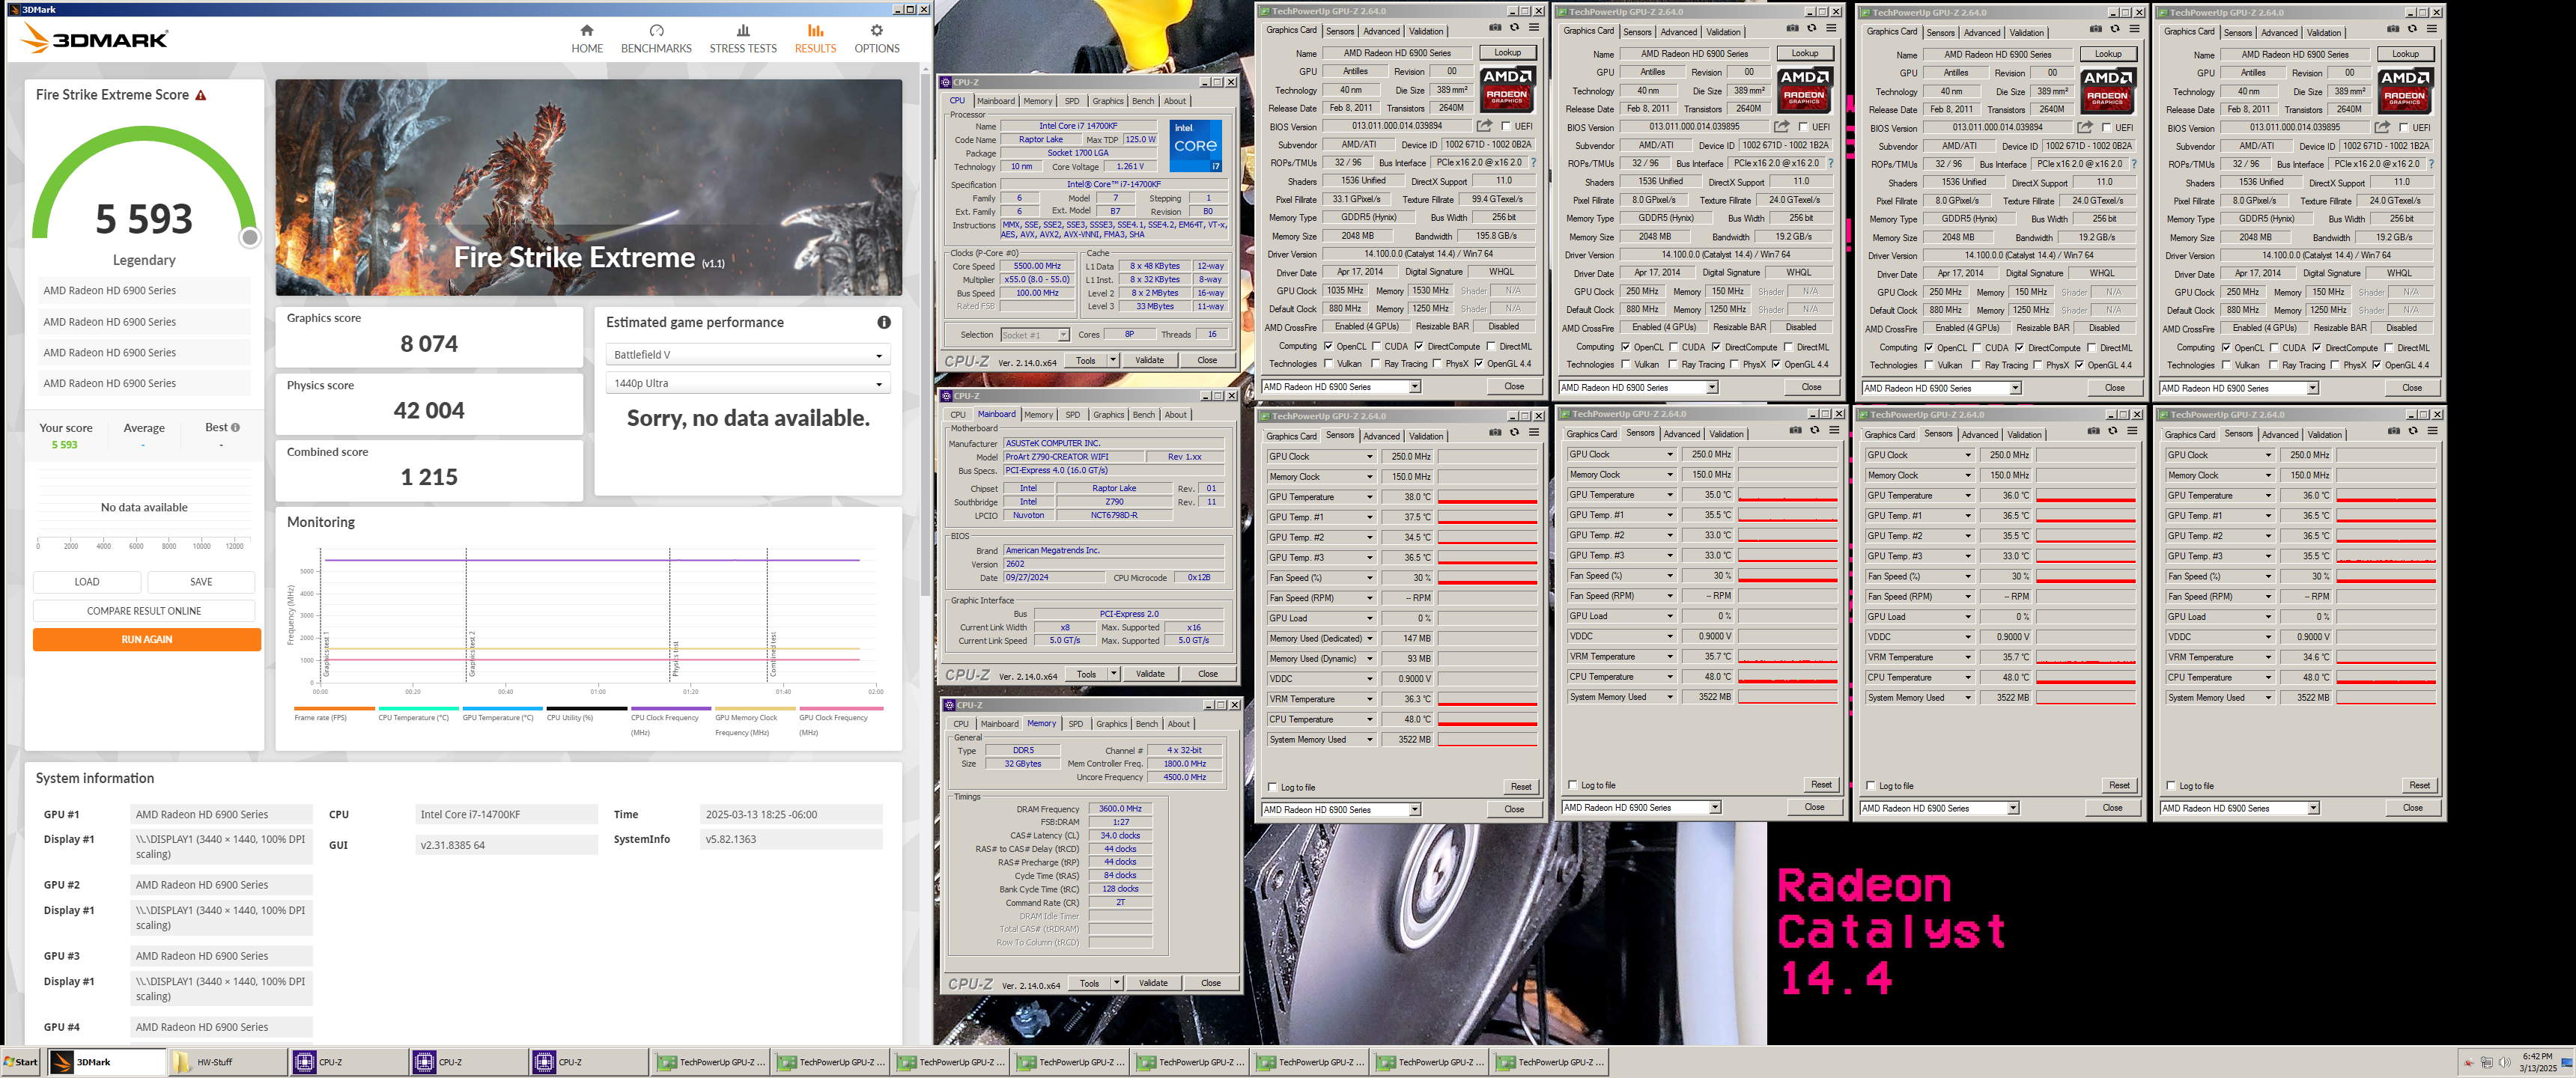This screenshot has height=1078, width=2576.
Task: Open hamburger menu in leftmost top GPU-Z window
Action: 1533,28
